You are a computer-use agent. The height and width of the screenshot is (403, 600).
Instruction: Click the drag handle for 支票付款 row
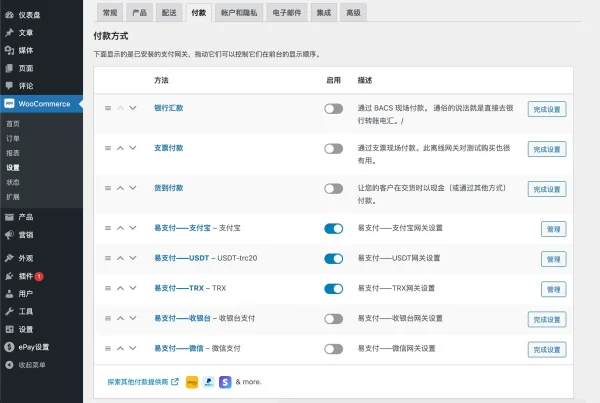[108, 148]
